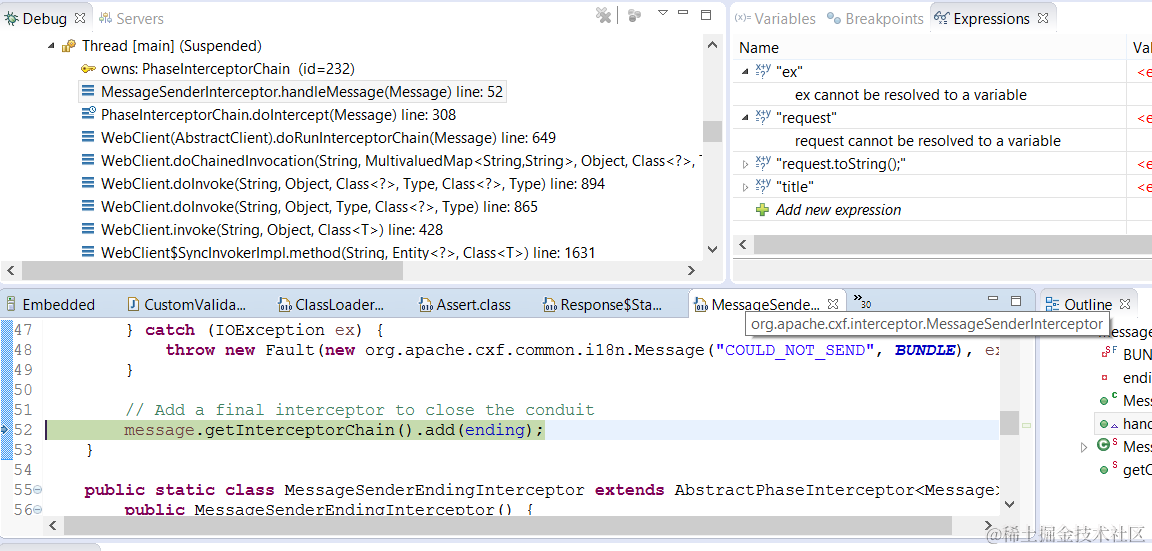Click the thread icon beside Thread [main]
Image resolution: width=1152 pixels, height=551 pixels.
pos(69,46)
